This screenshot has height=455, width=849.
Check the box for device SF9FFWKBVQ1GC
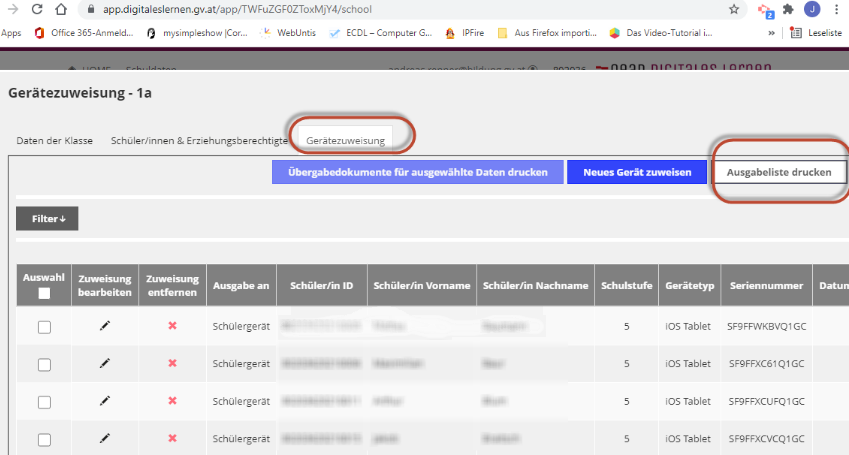[x=44, y=327]
